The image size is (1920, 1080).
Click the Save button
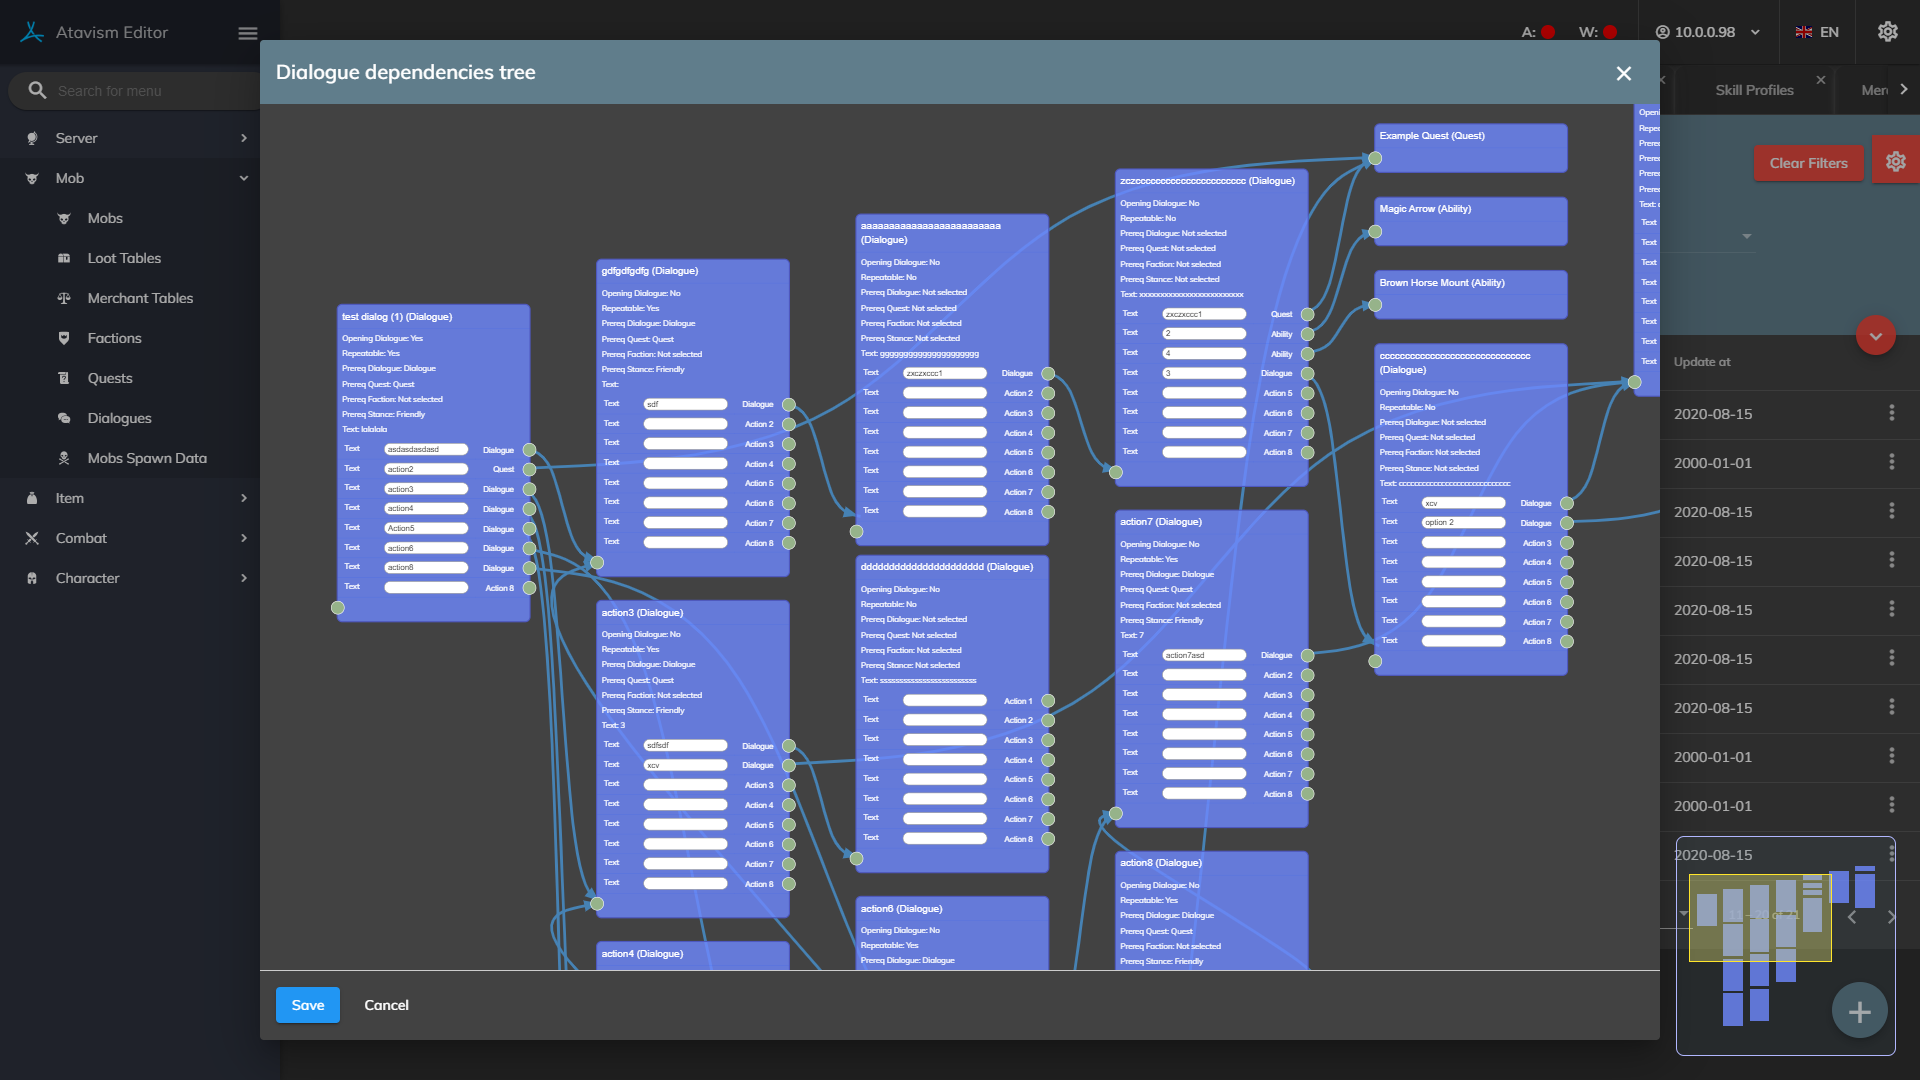(x=307, y=1005)
